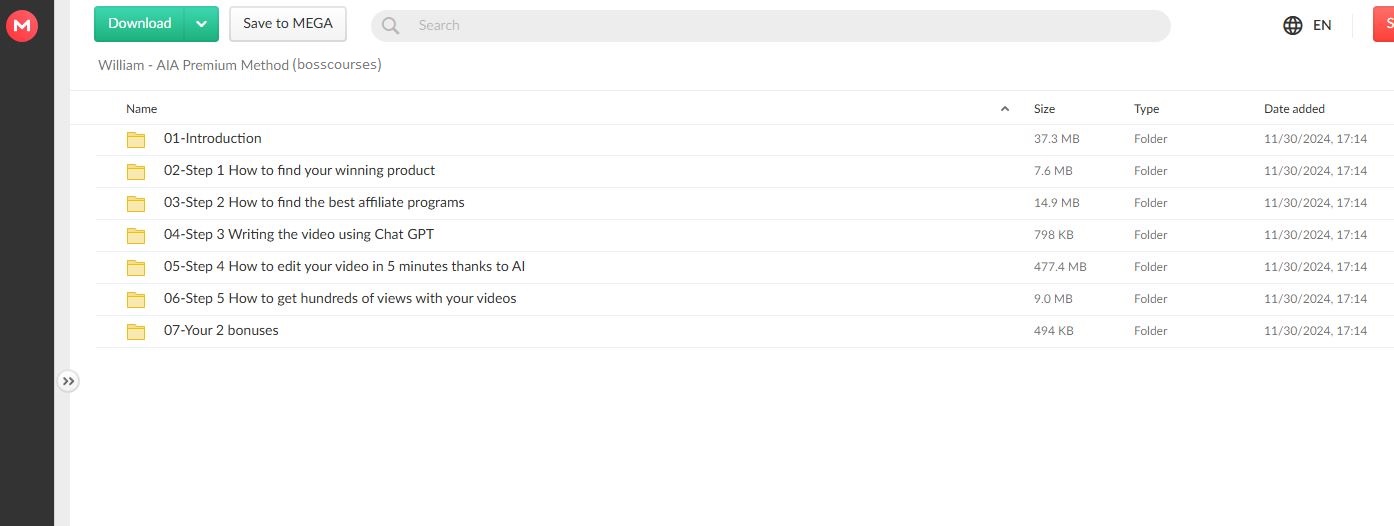This screenshot has width=1394, height=526.
Task: Click the Save to MEGA button
Action: [x=288, y=24]
